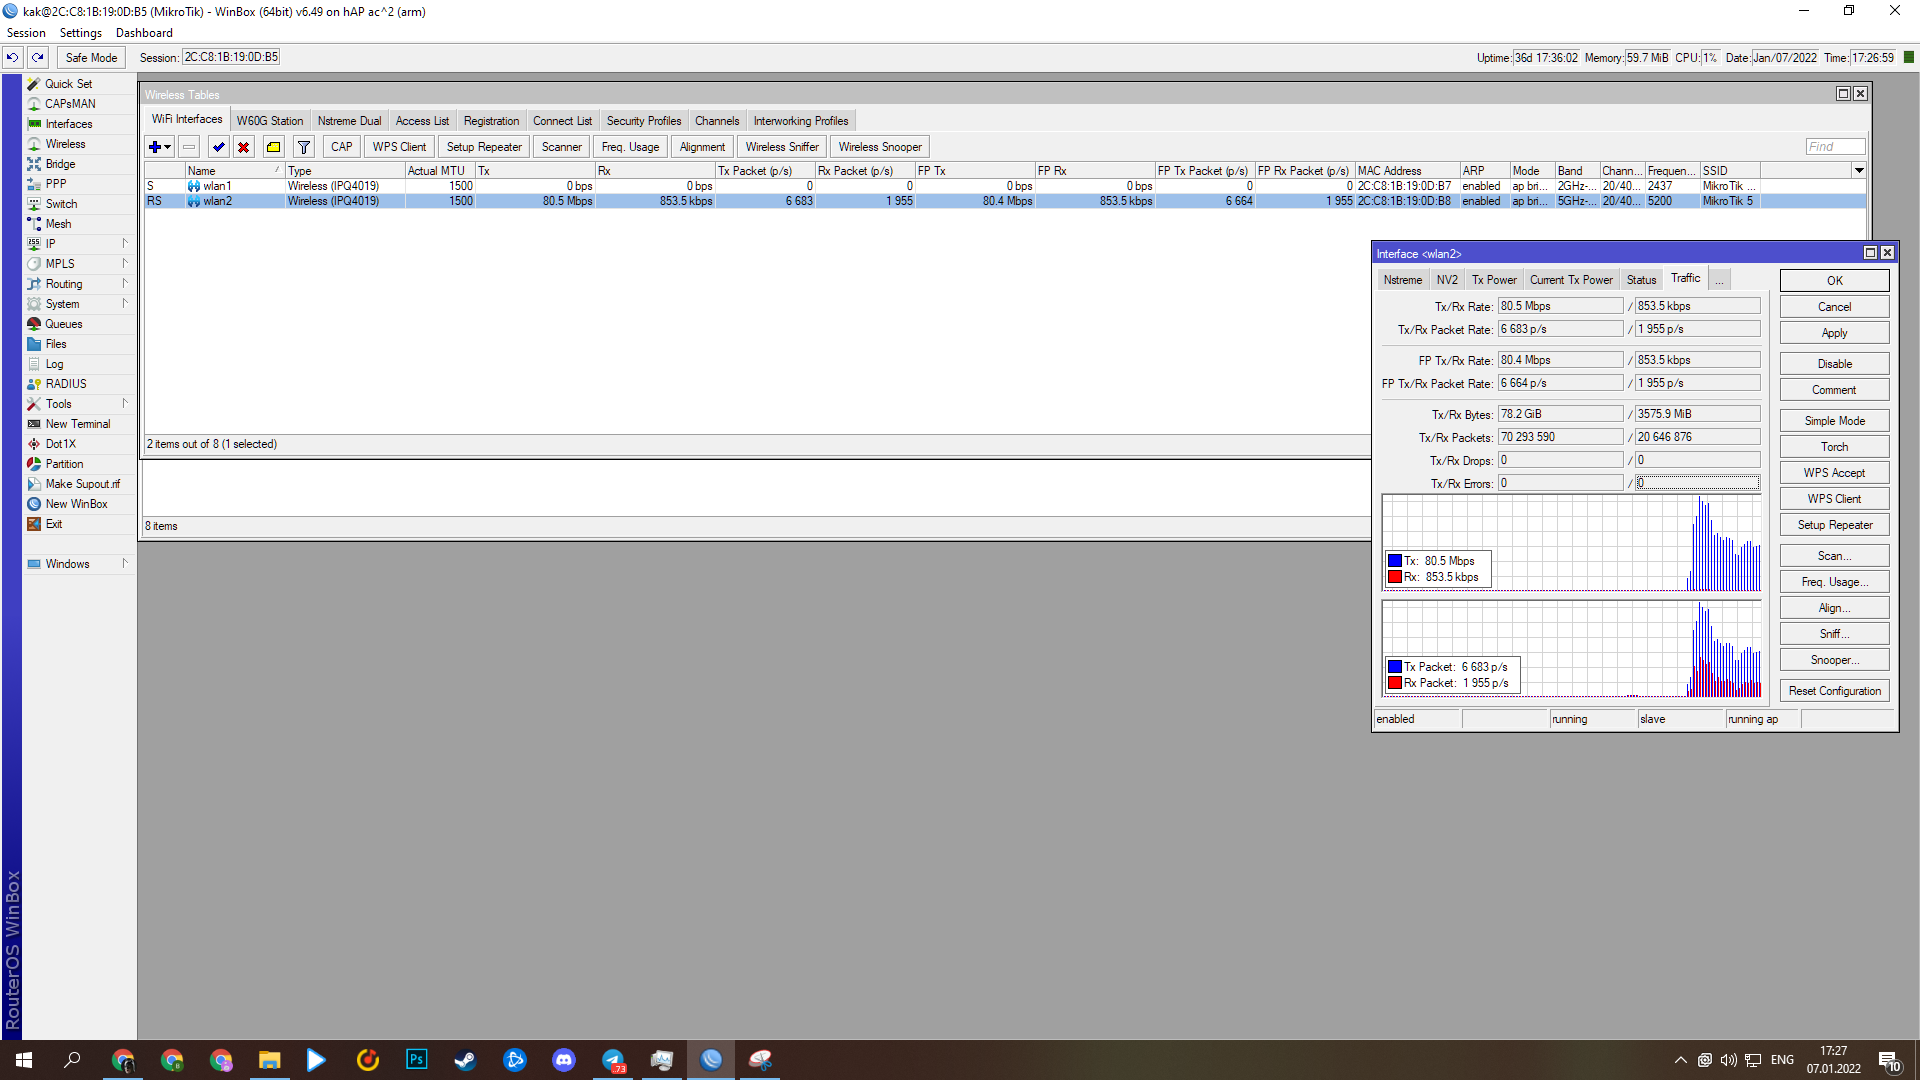The height and width of the screenshot is (1080, 1920).
Task: Switch to the Security Profiles tab
Action: pyautogui.click(x=644, y=121)
